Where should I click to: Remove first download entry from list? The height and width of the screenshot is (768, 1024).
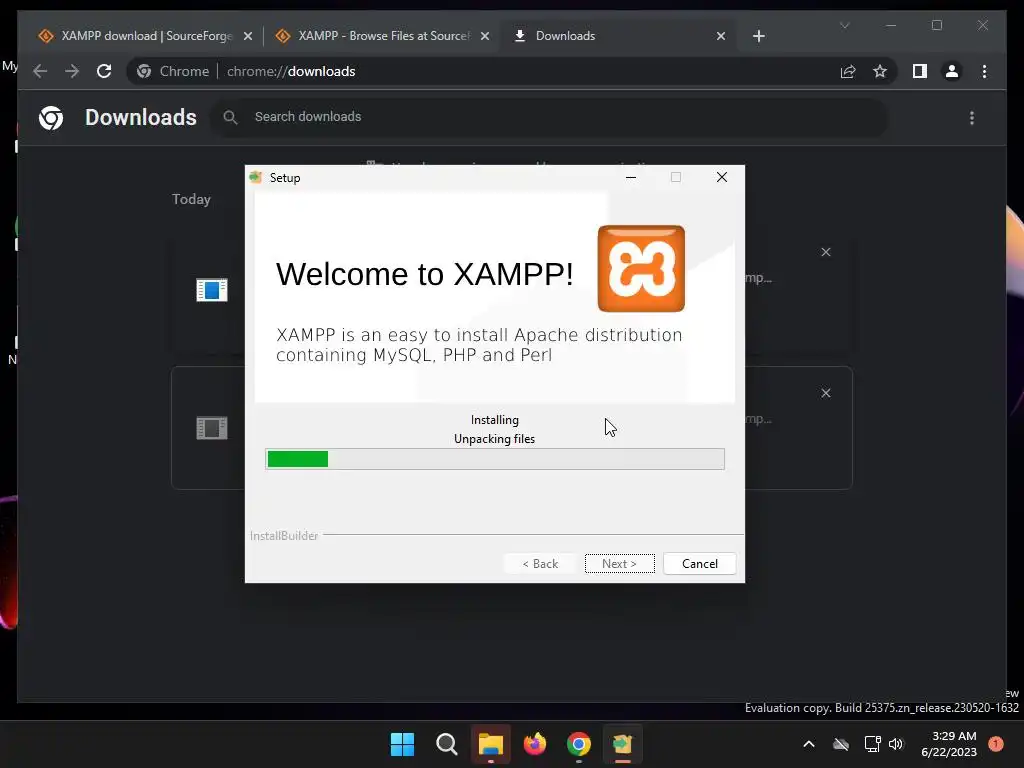825,252
